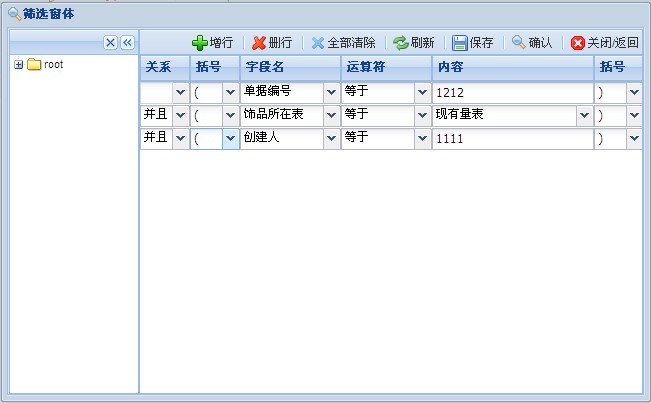Click the 保存 floppy disk icon
This screenshot has width=651, height=403.
click(460, 43)
